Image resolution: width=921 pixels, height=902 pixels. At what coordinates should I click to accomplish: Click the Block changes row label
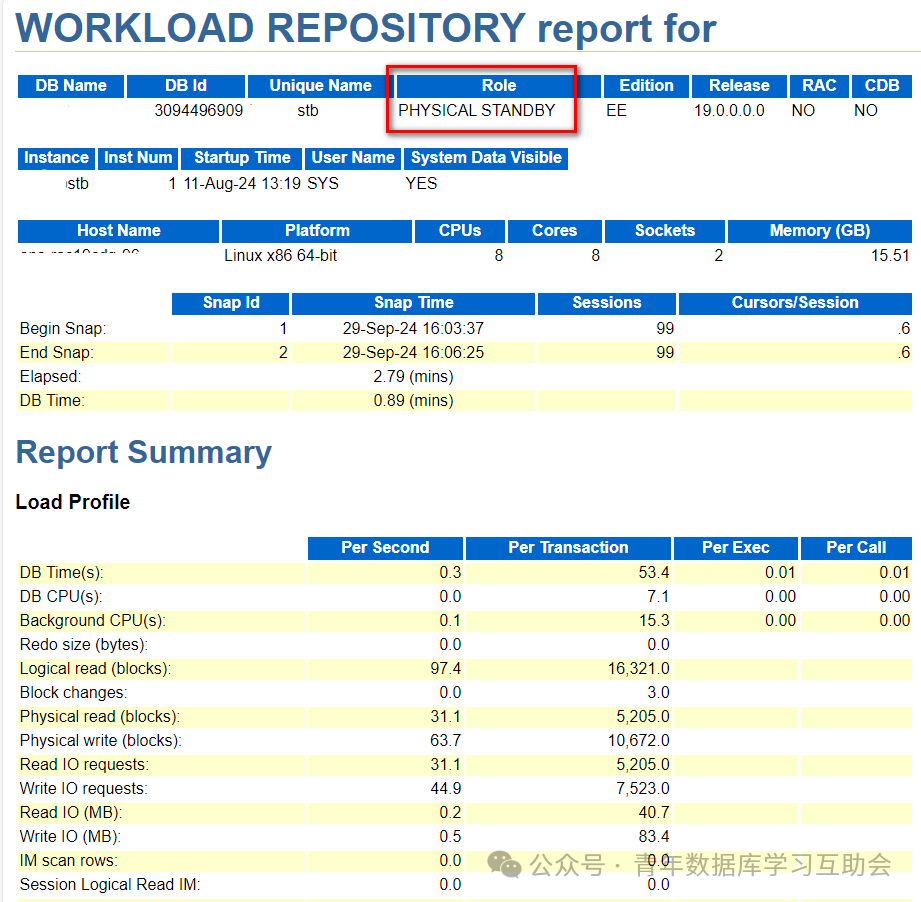coord(73,693)
